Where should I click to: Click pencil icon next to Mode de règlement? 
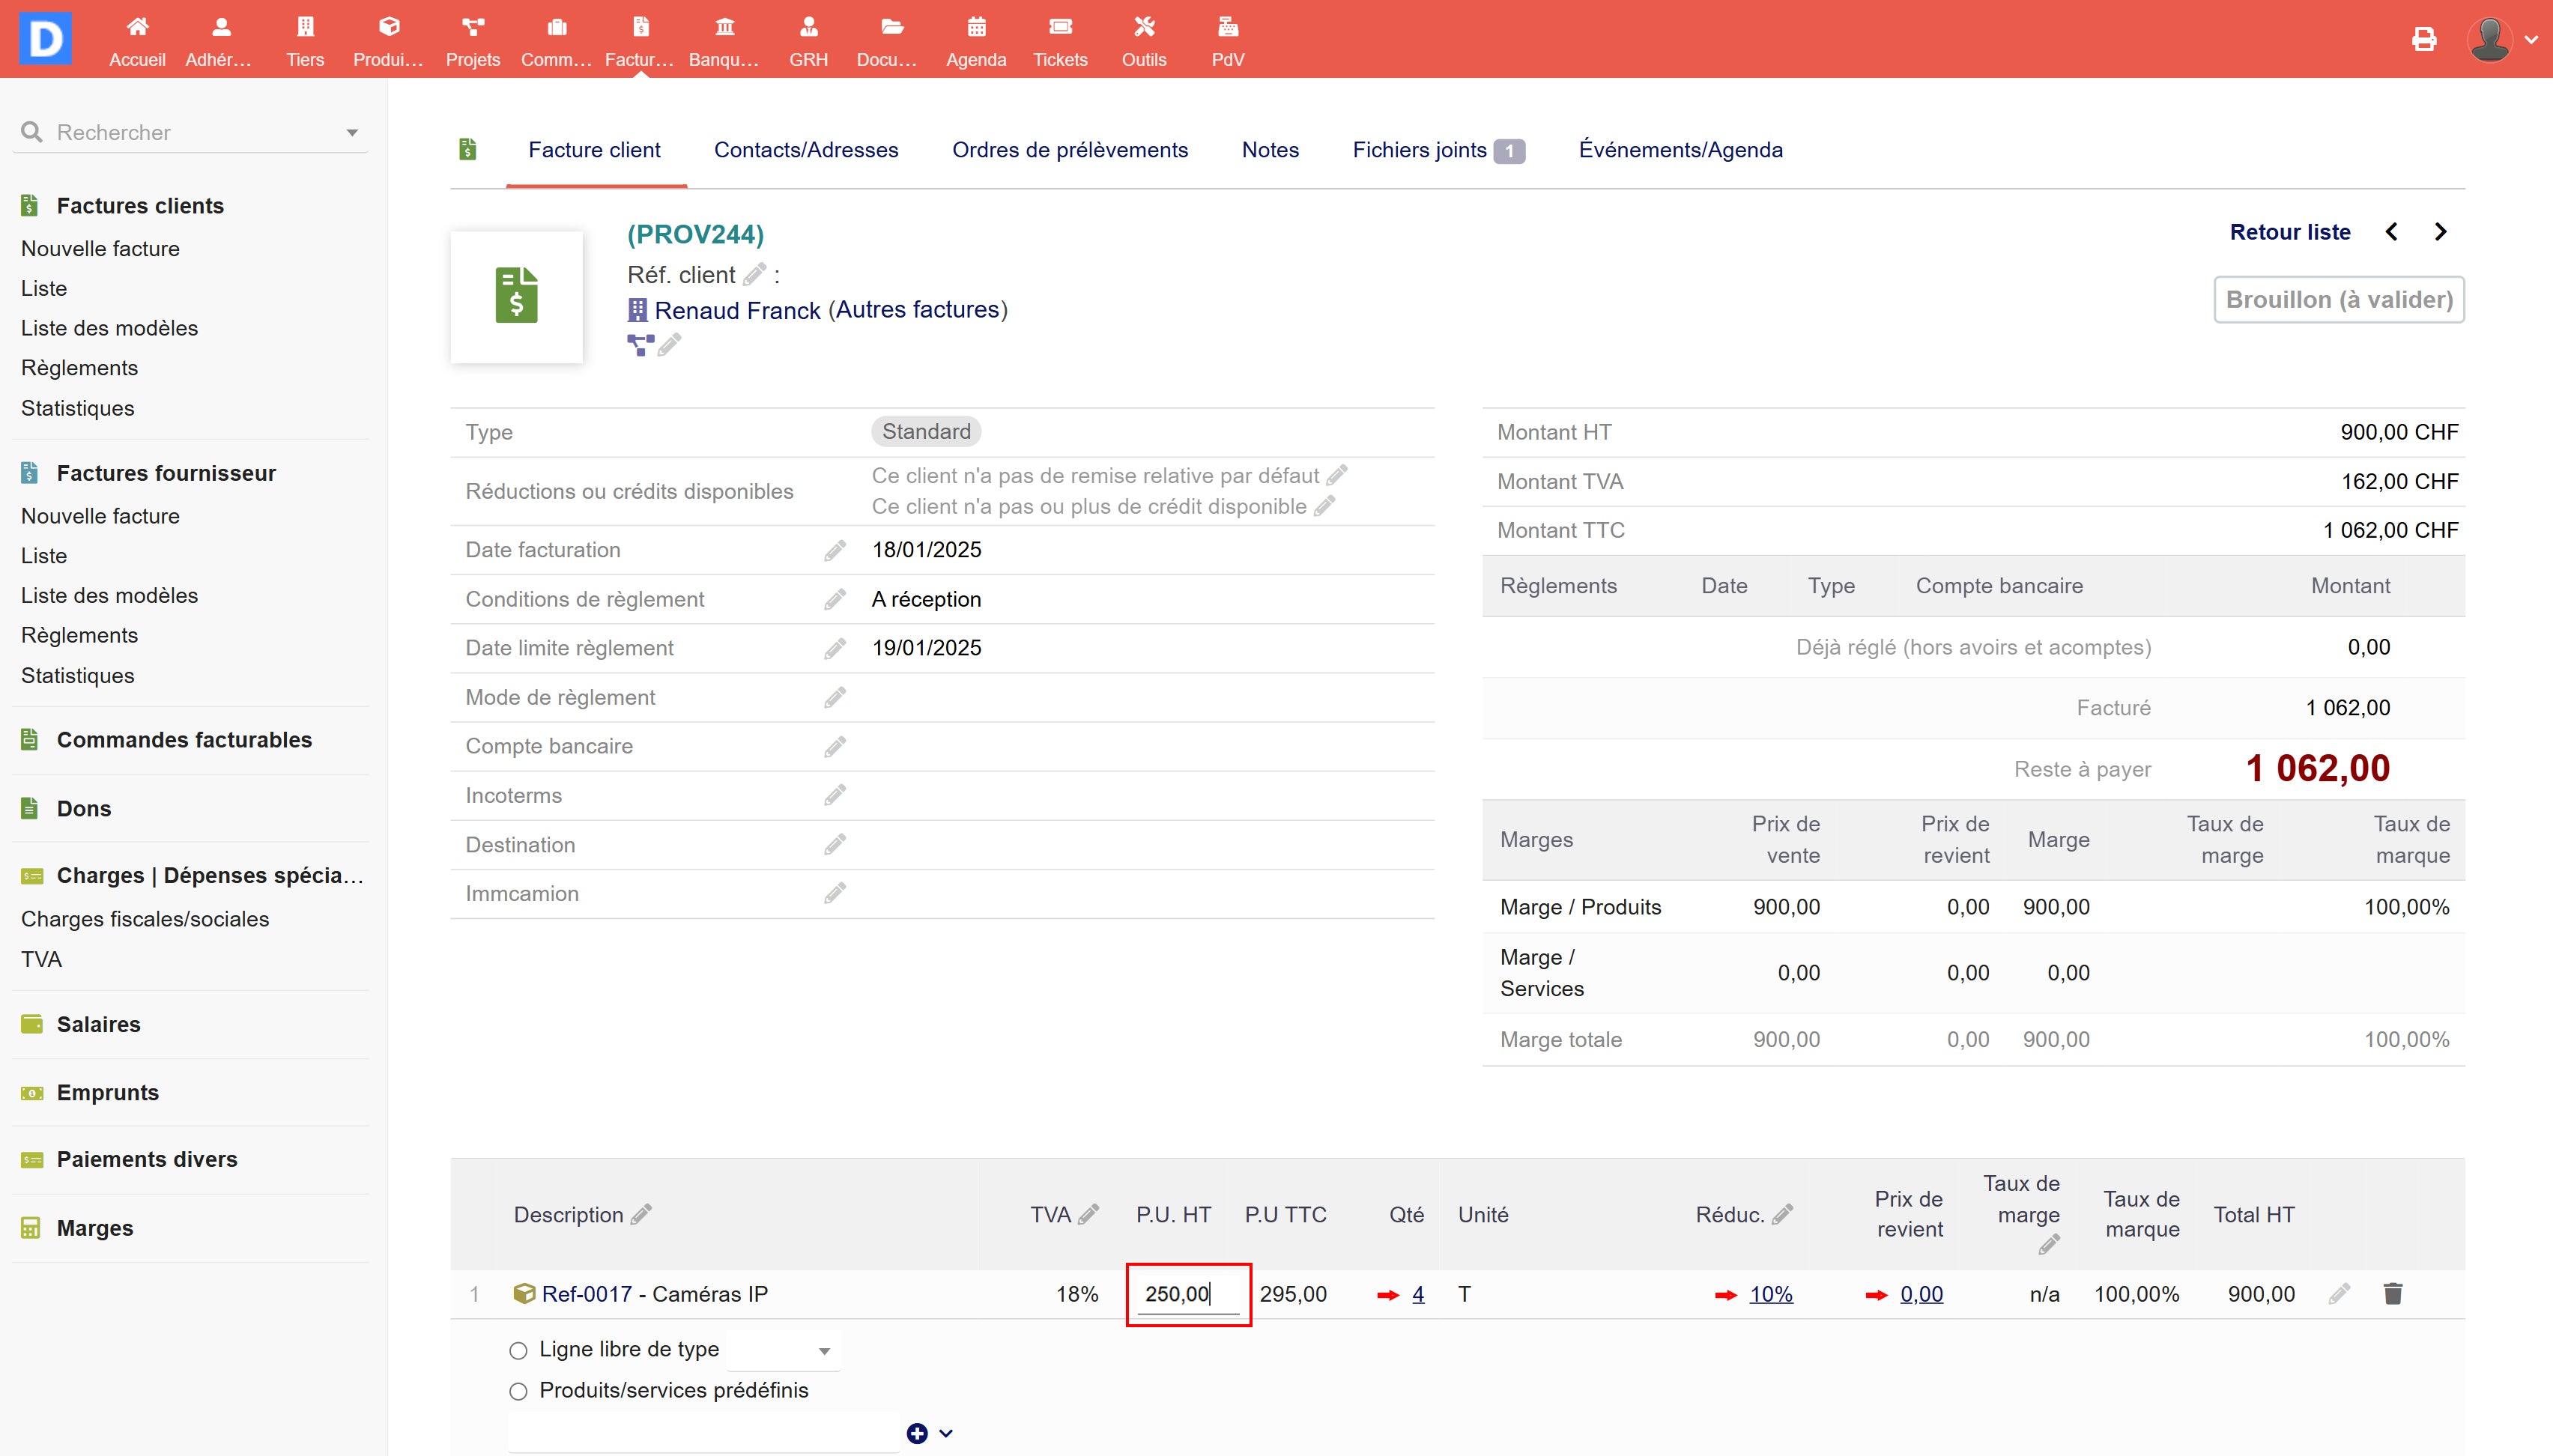pyautogui.click(x=835, y=698)
